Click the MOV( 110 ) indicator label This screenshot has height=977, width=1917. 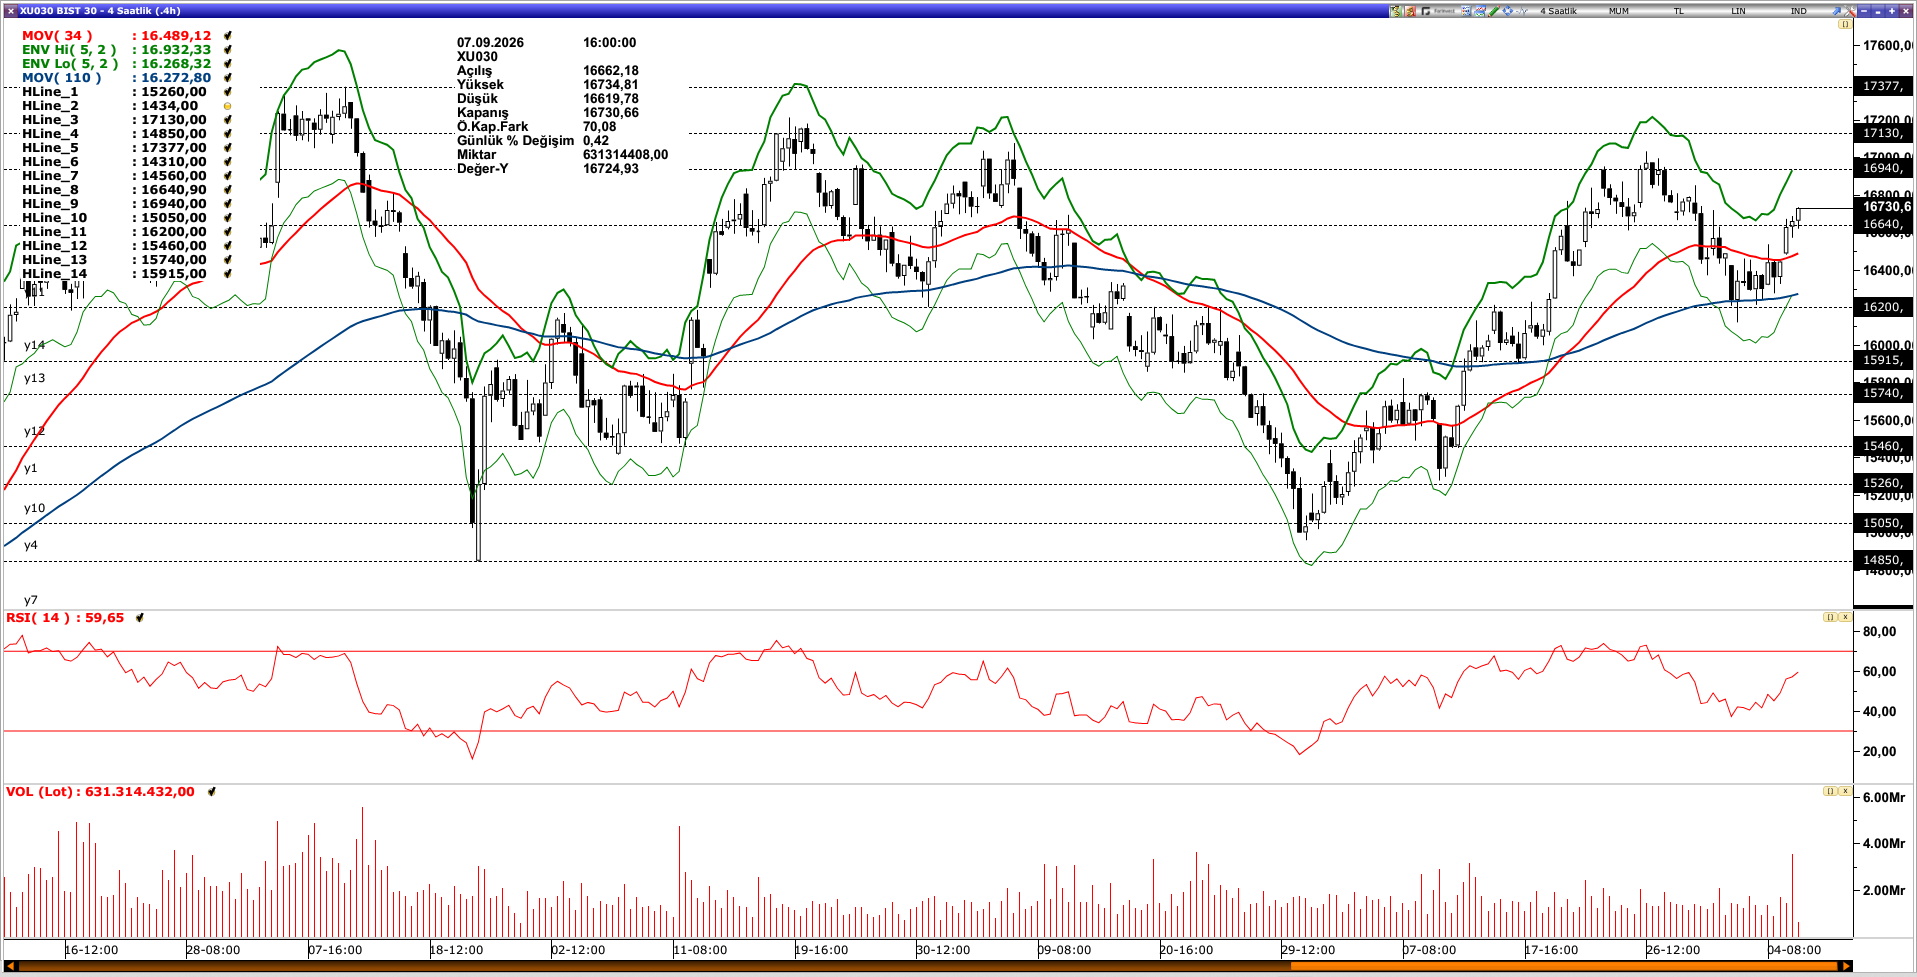click(62, 78)
